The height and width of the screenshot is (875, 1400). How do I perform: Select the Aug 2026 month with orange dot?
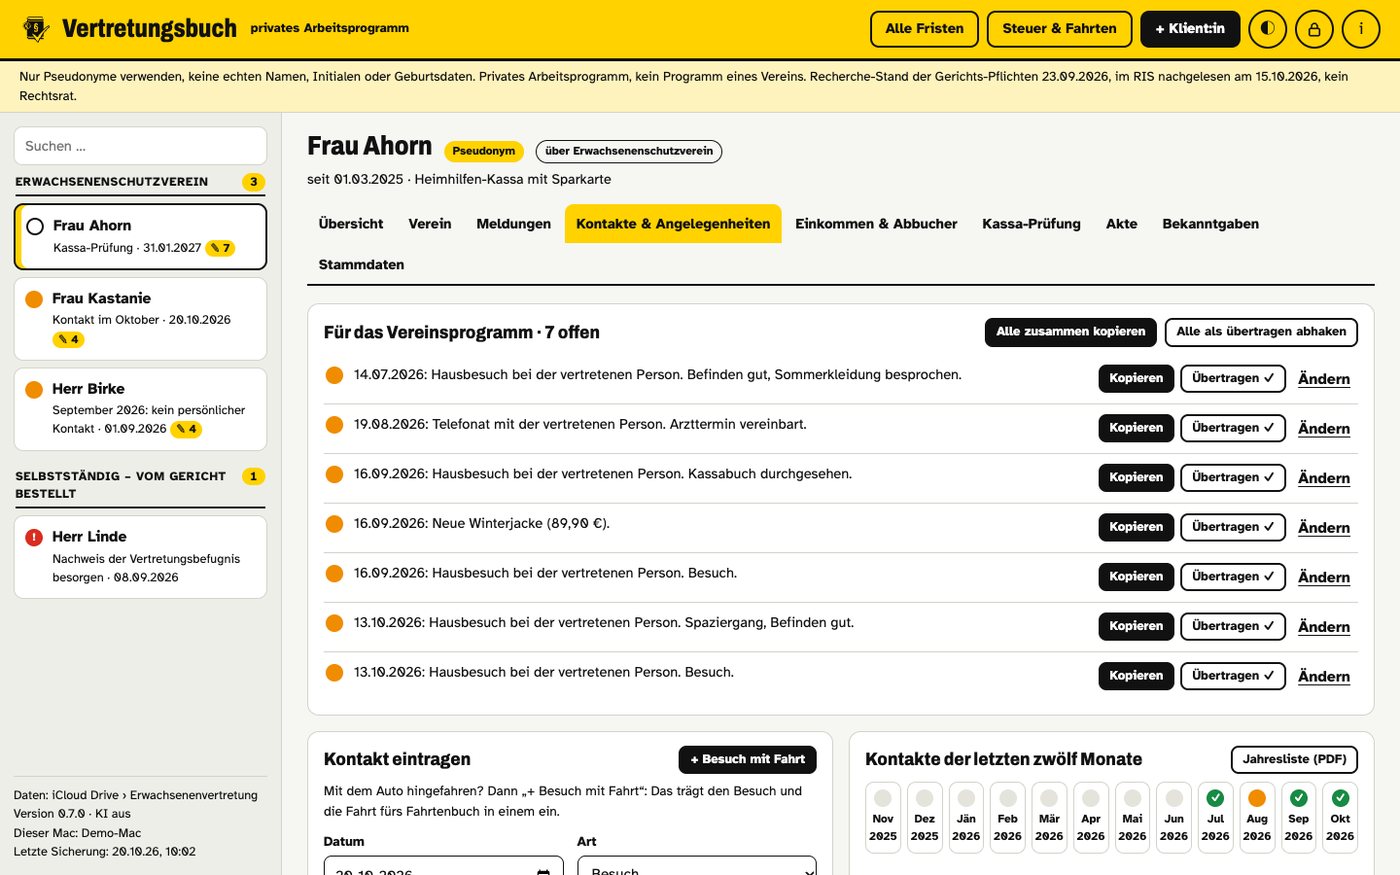click(1257, 817)
